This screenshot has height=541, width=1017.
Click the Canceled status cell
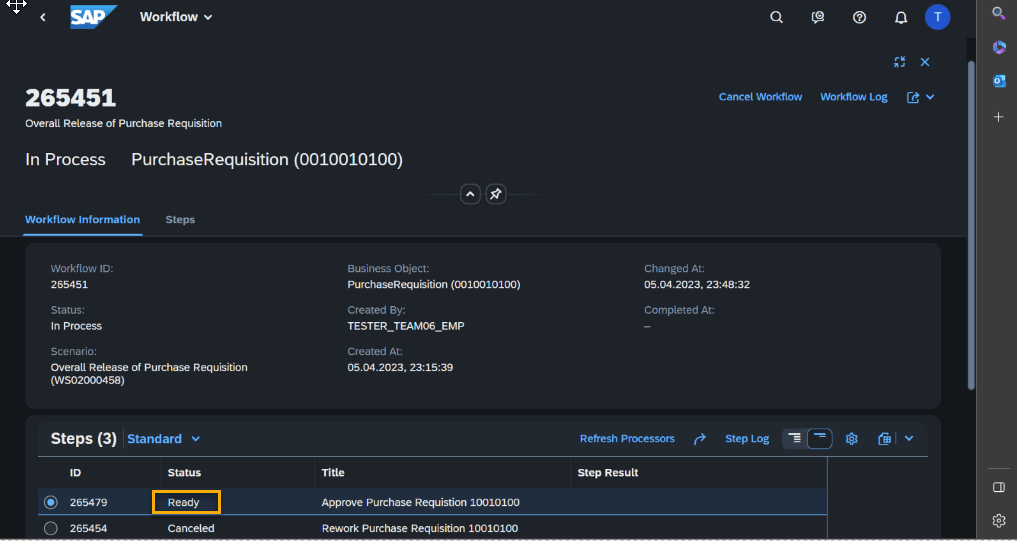coord(191,528)
